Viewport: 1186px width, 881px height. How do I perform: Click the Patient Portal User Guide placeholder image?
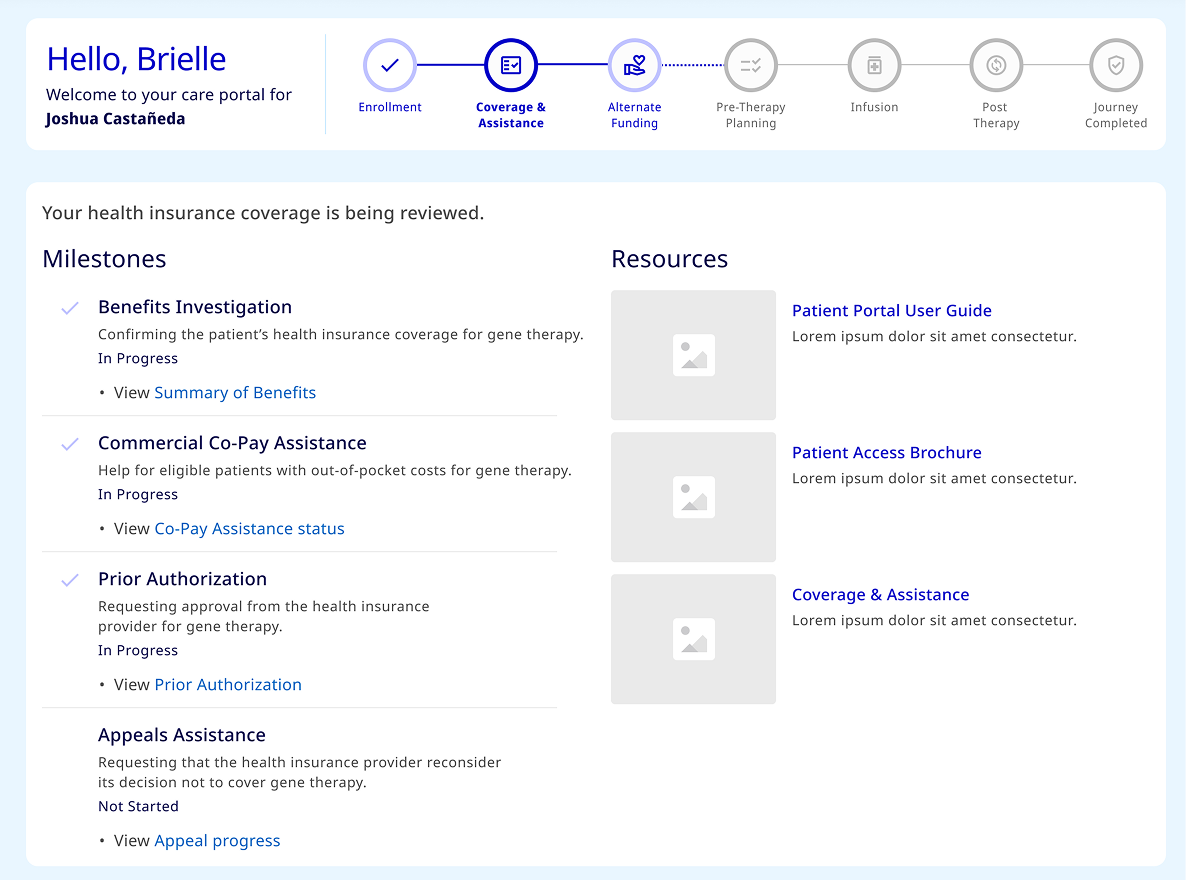click(693, 354)
